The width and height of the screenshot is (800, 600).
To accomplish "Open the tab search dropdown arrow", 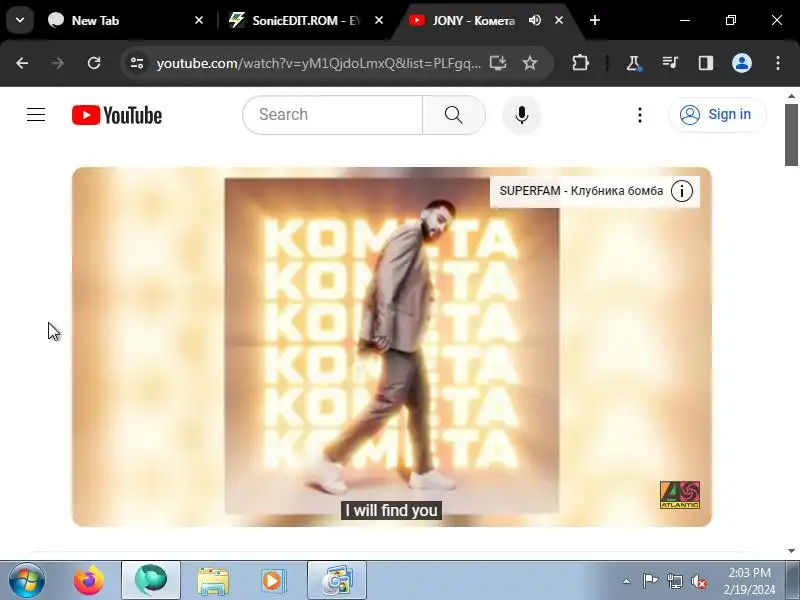I will 20,20.
